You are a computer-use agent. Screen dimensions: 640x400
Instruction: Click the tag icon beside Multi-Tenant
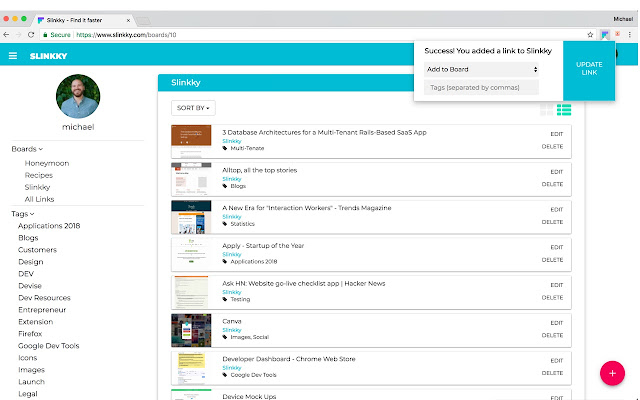224,148
